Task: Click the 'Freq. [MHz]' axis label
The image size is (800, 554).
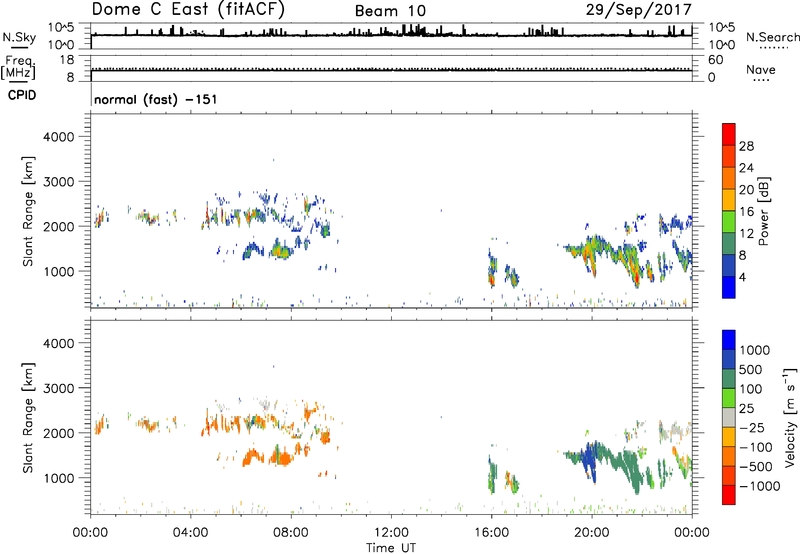Action: point(18,67)
